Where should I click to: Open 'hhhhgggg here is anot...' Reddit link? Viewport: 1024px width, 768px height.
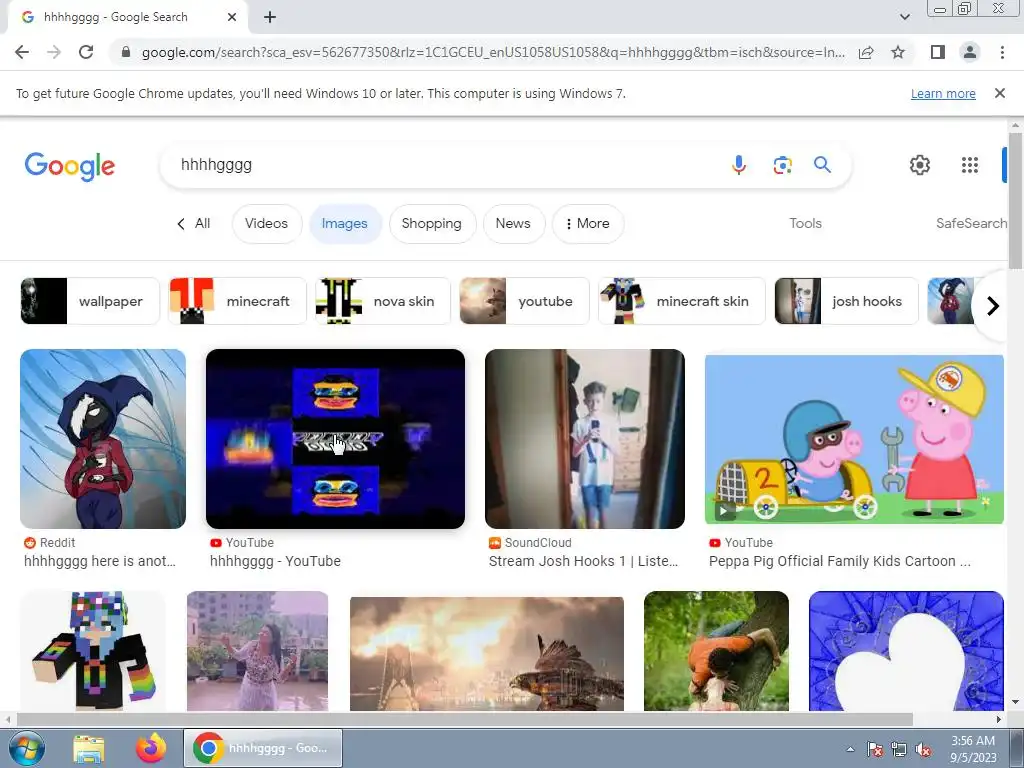[x=100, y=561]
